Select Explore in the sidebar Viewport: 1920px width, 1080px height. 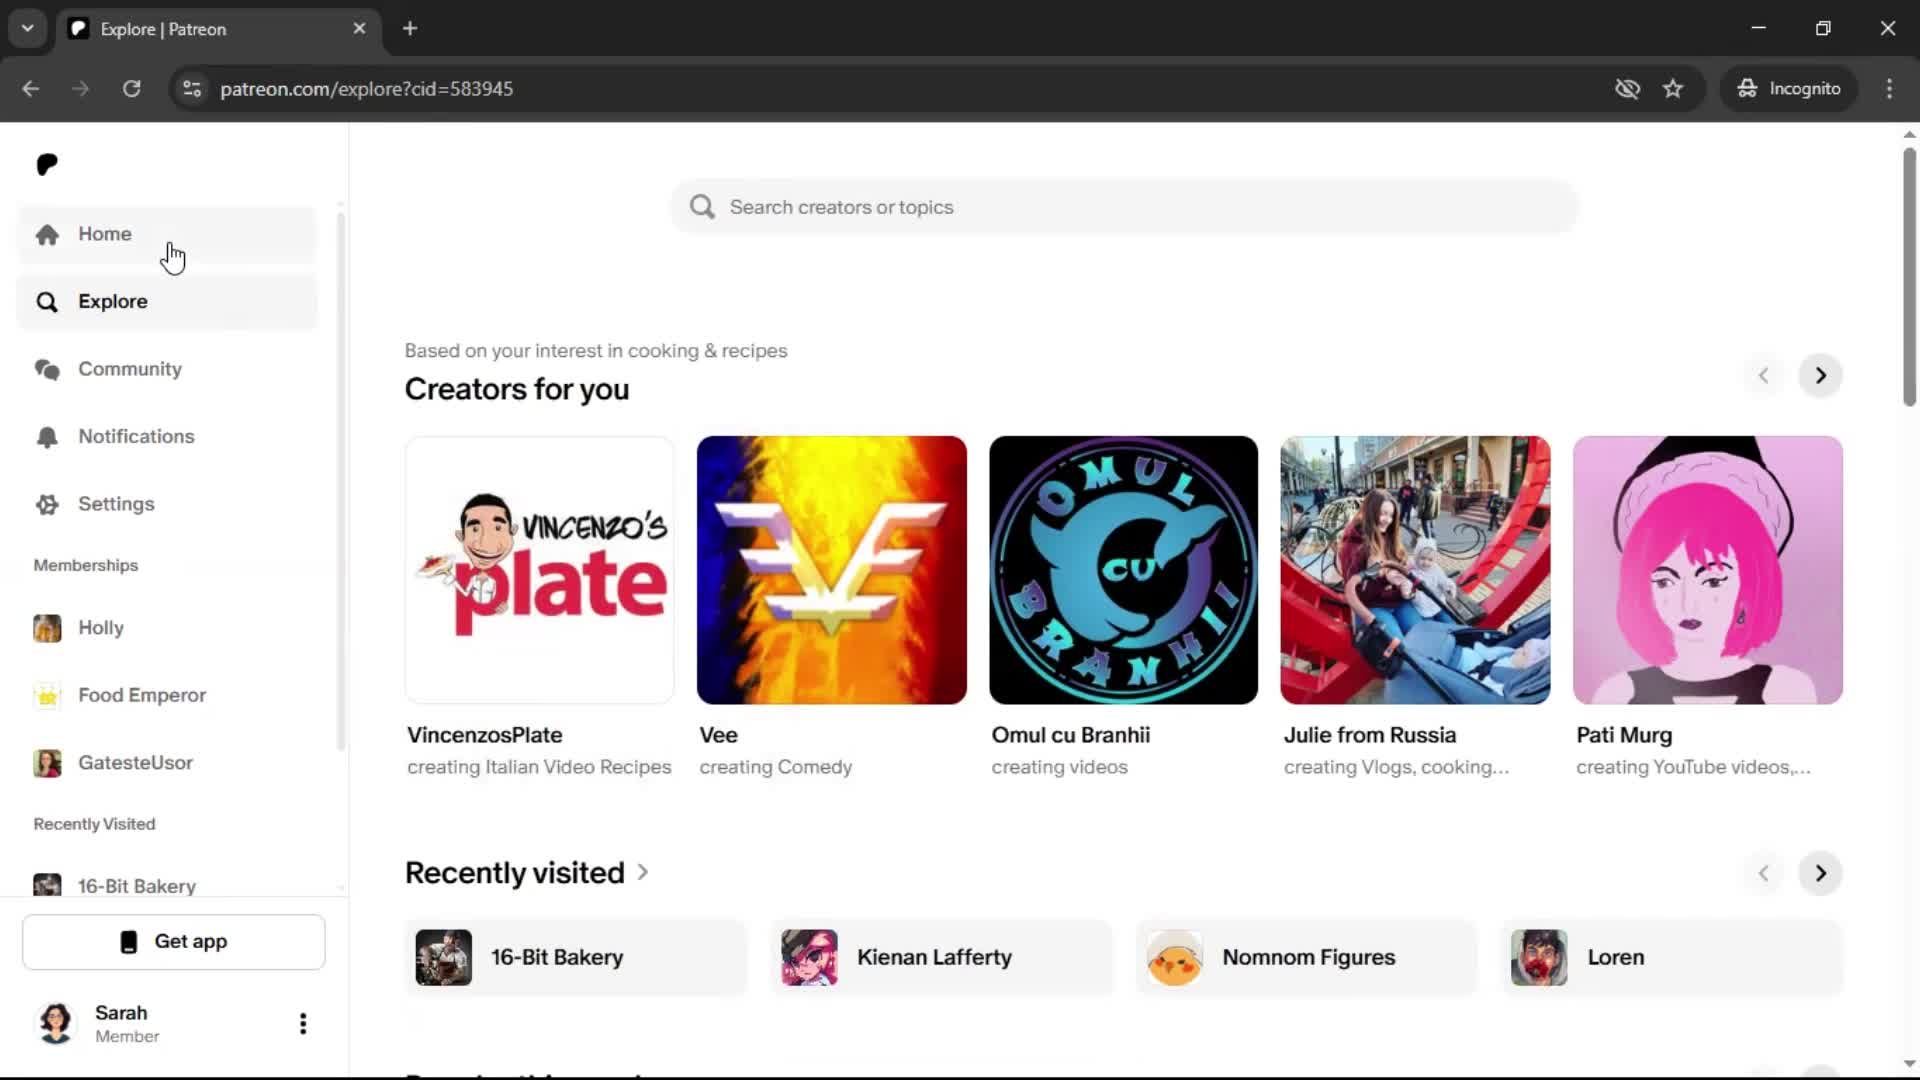(167, 302)
